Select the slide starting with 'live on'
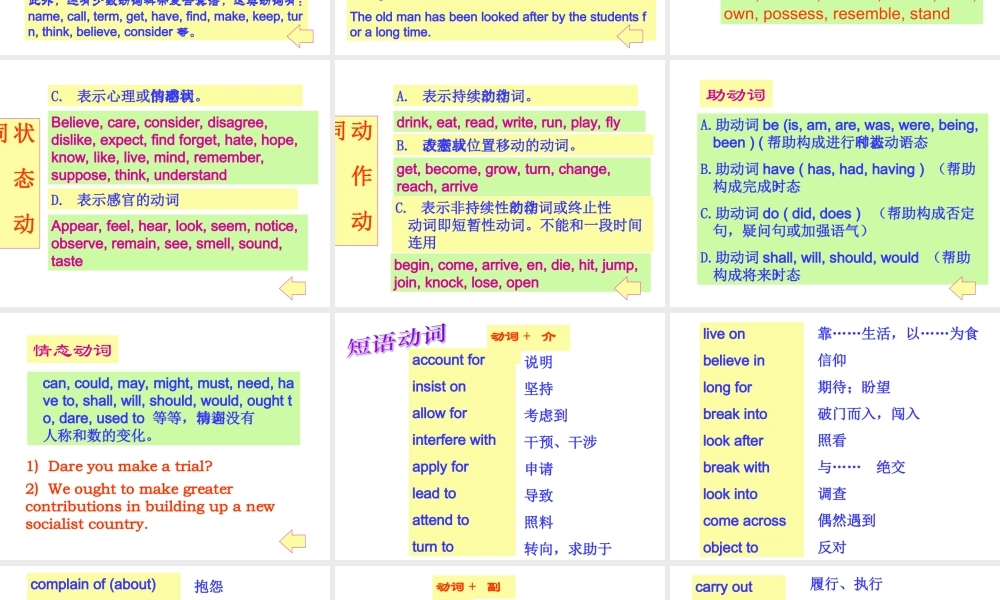The width and height of the screenshot is (1000, 600). point(835,437)
